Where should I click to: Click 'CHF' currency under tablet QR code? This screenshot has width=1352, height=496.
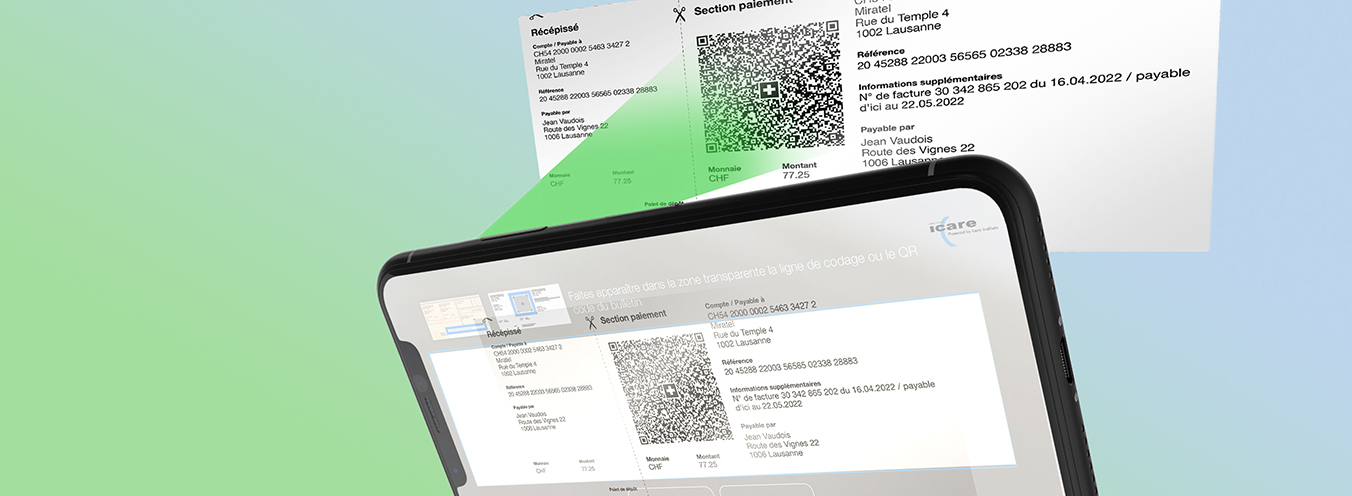[x=655, y=467]
